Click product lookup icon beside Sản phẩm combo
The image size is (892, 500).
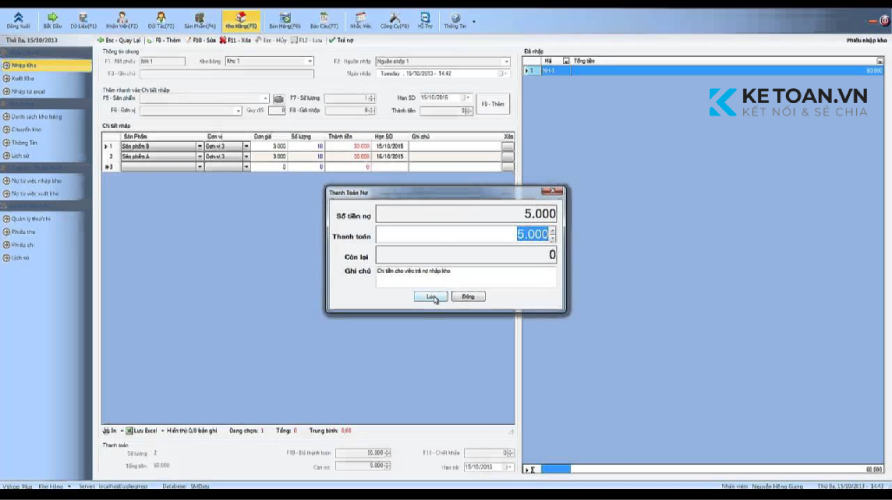coord(278,99)
